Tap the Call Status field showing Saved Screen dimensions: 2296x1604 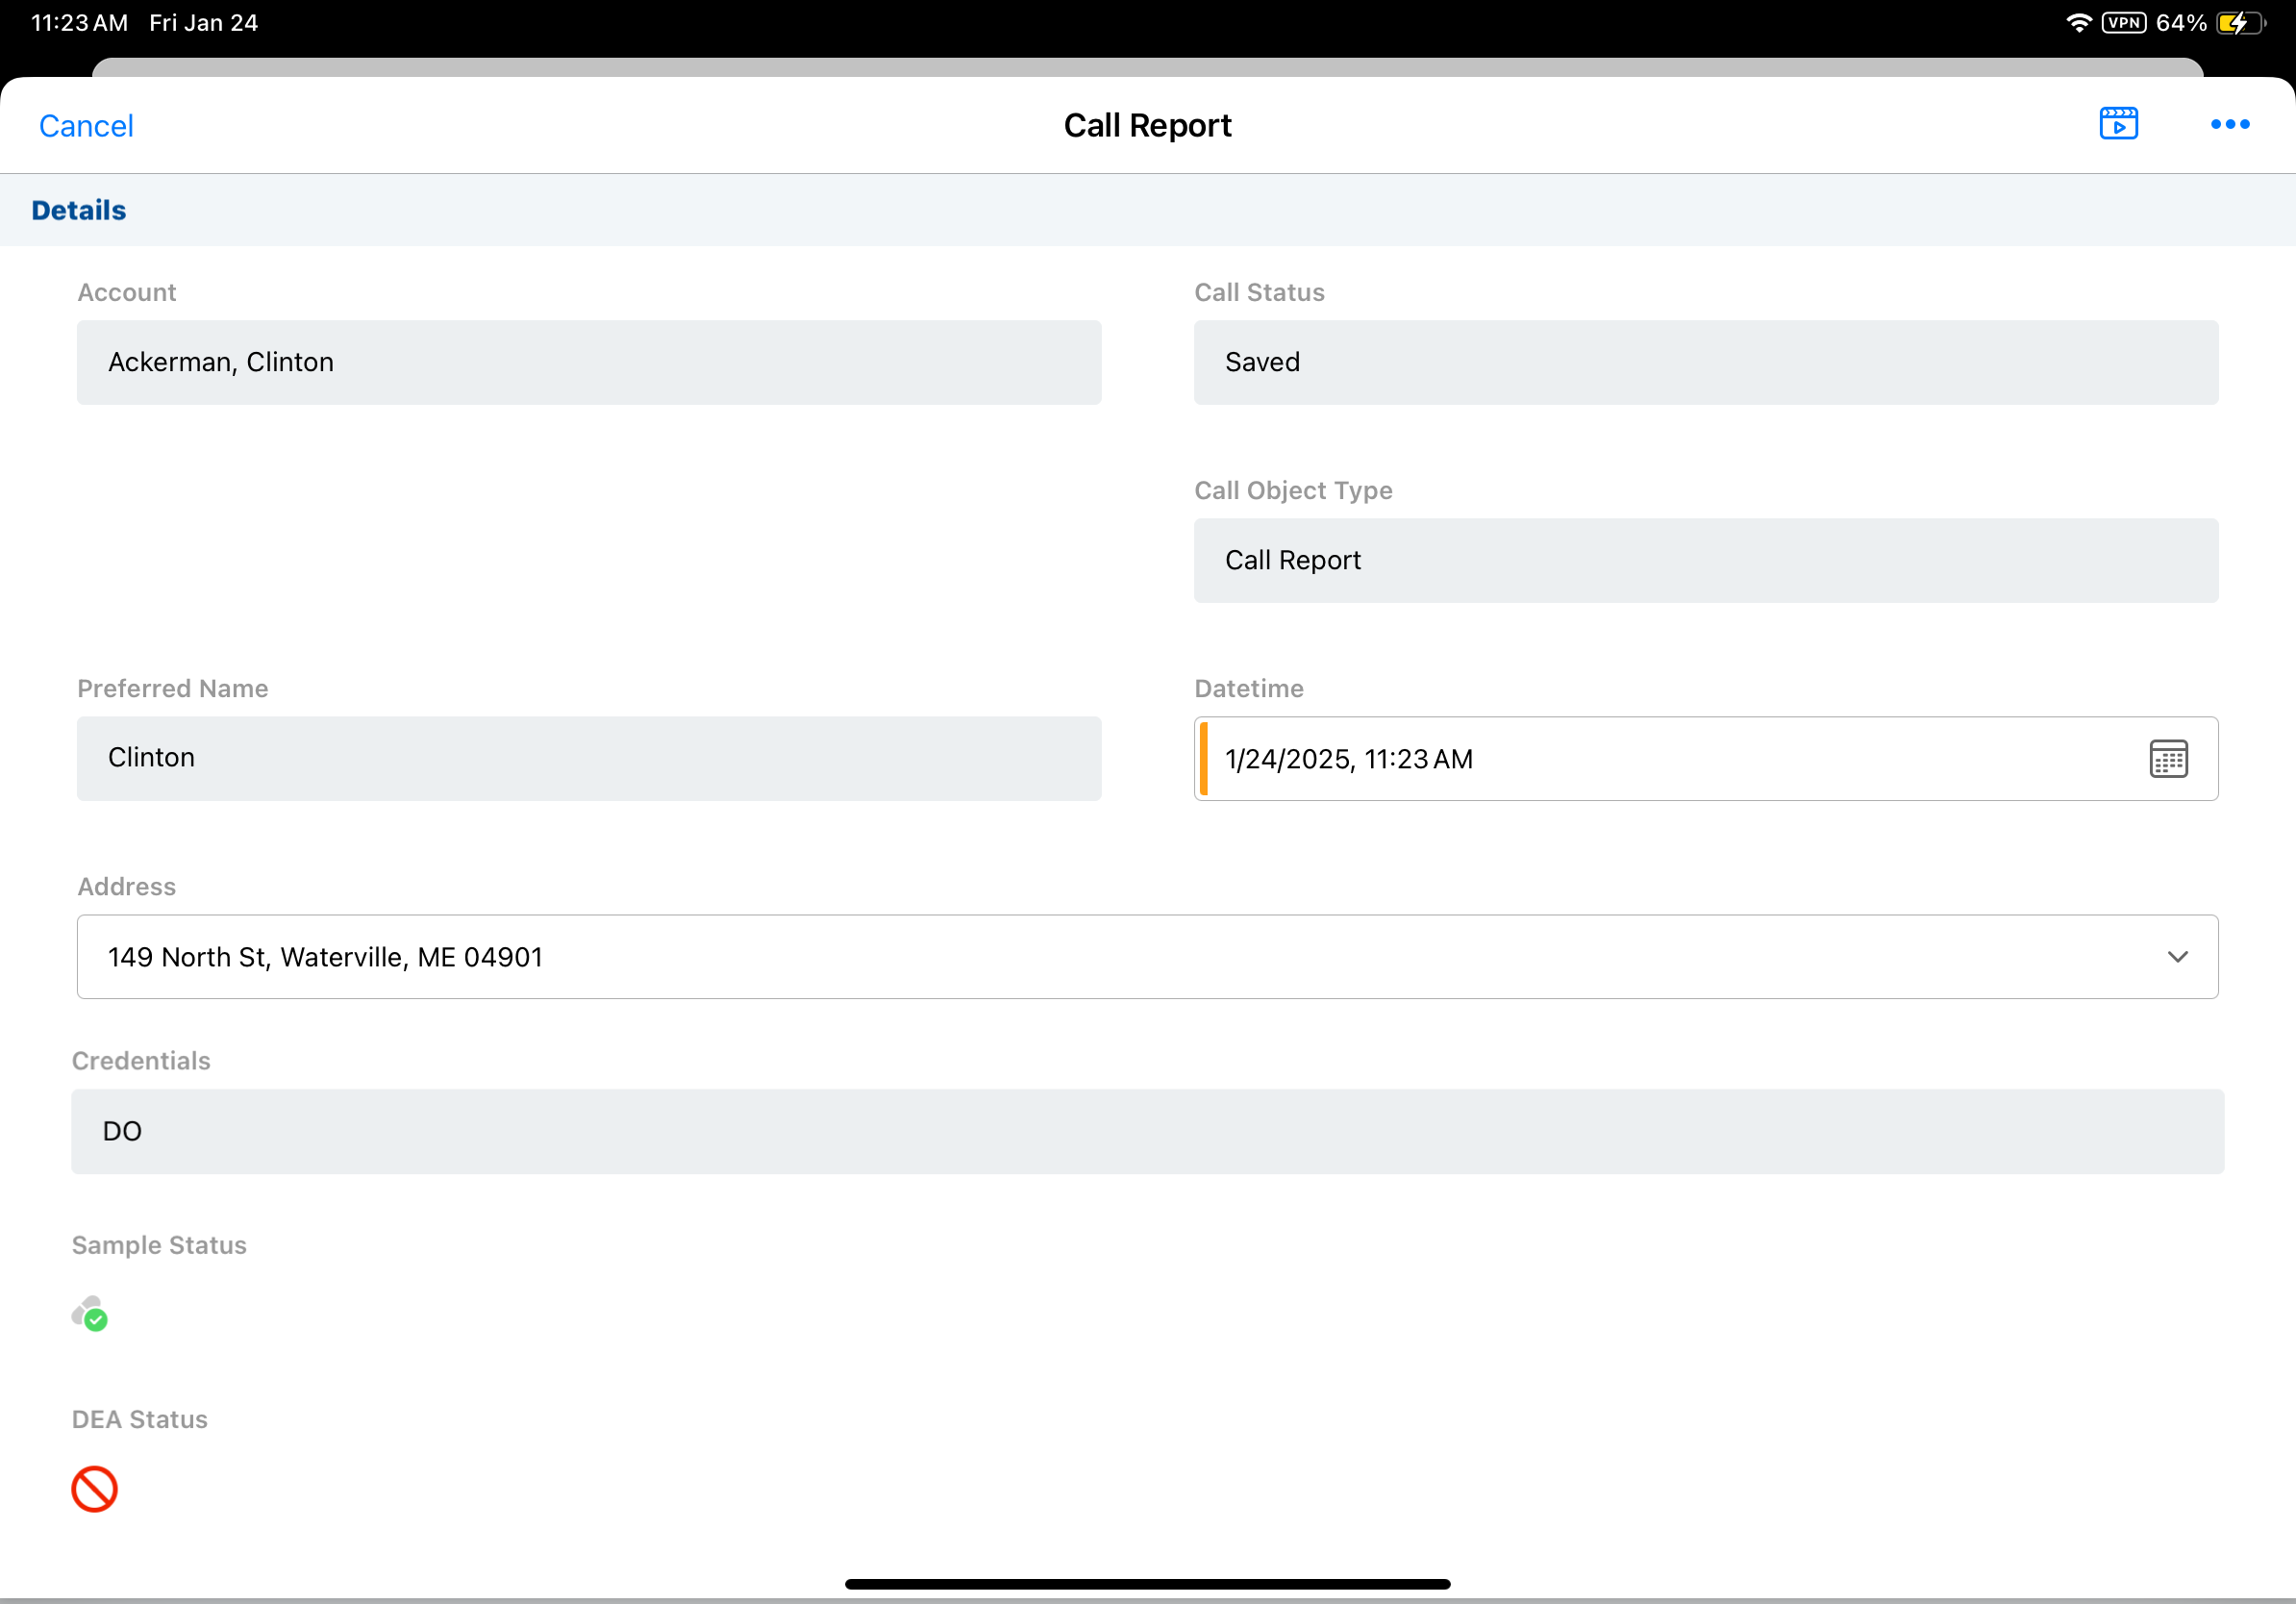point(1705,362)
